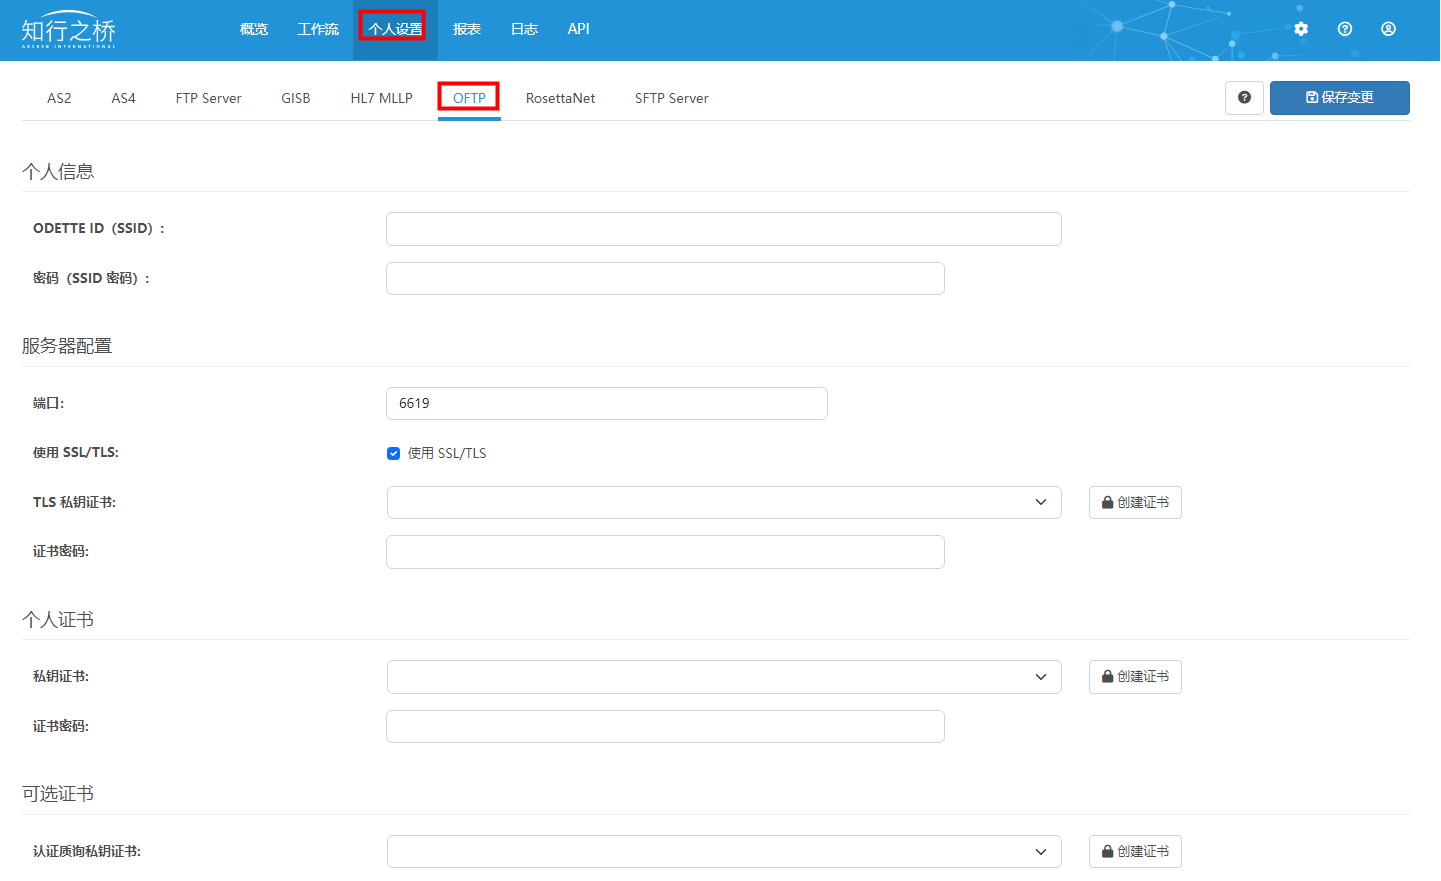Viewport: 1441px width, 881px height.
Task: Switch to the RosettaNet tab
Action: (561, 98)
